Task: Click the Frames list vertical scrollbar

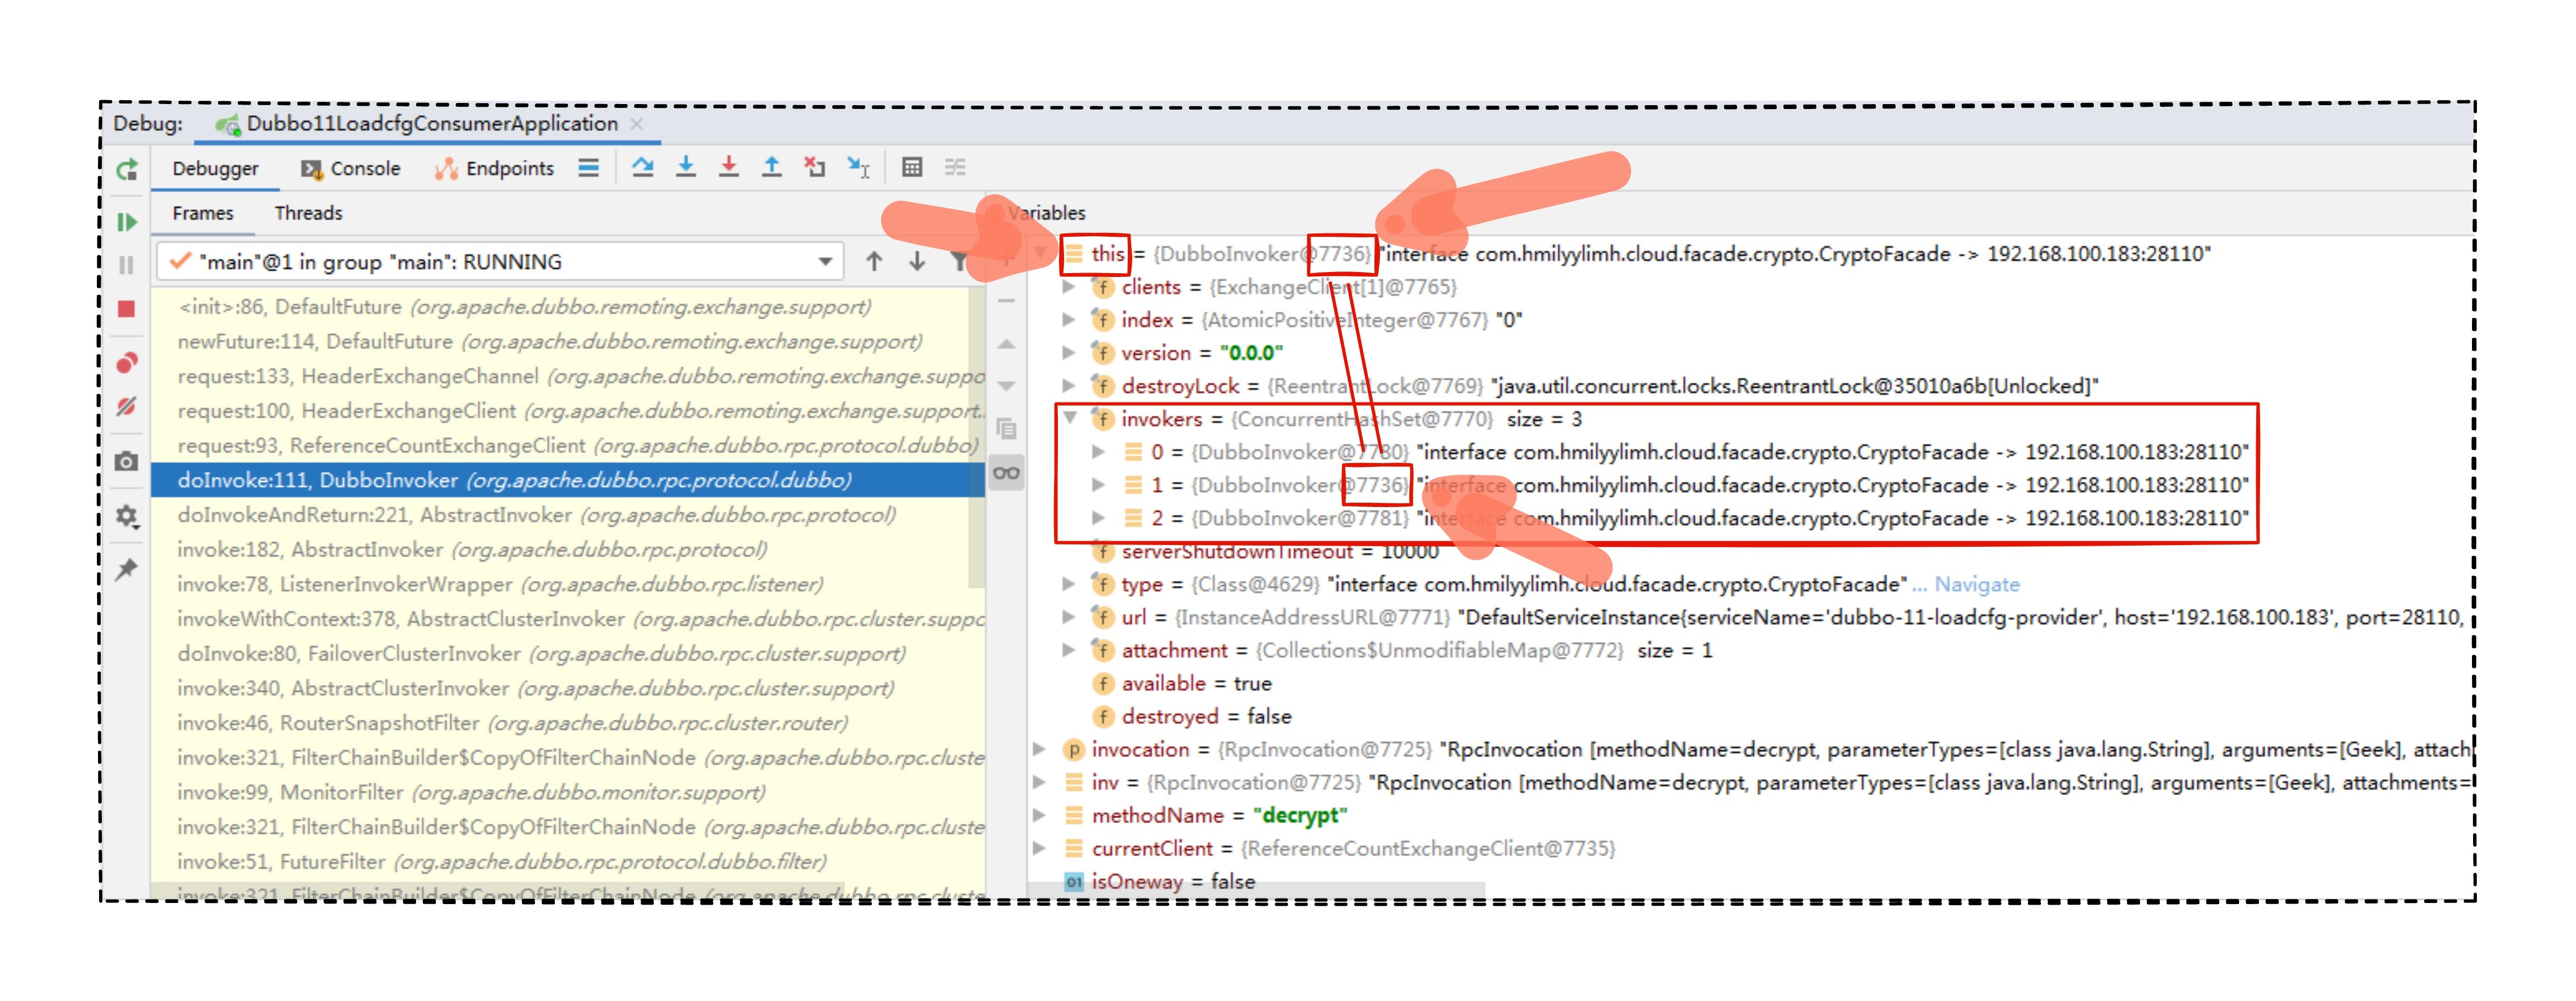Action: (x=977, y=440)
